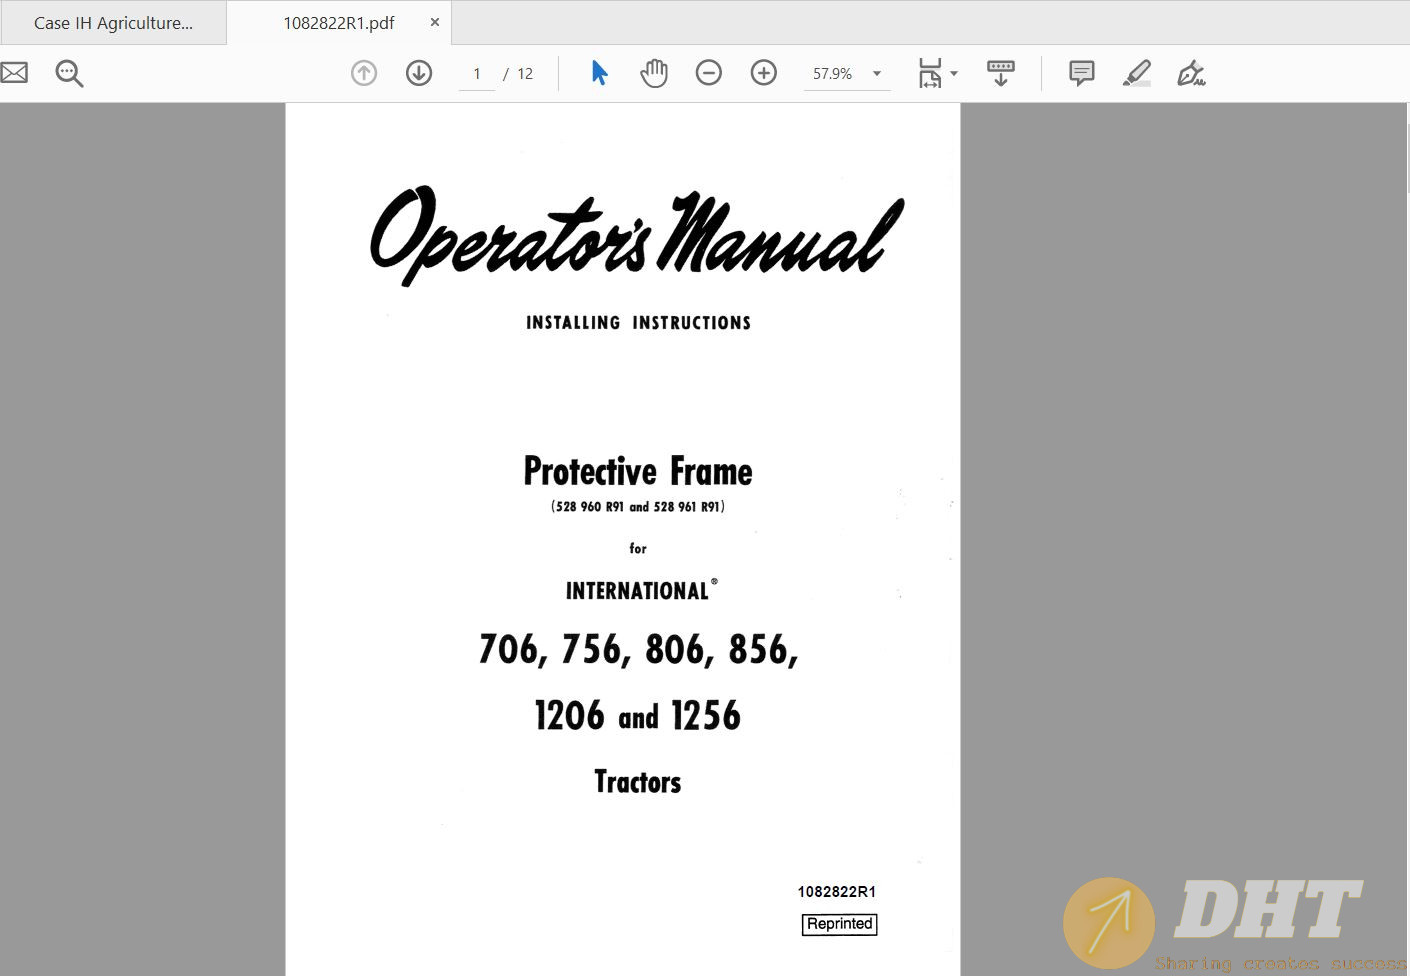Screen dimensions: 1410x976
Task: Click the Protective Frame heading
Action: pos(638,471)
